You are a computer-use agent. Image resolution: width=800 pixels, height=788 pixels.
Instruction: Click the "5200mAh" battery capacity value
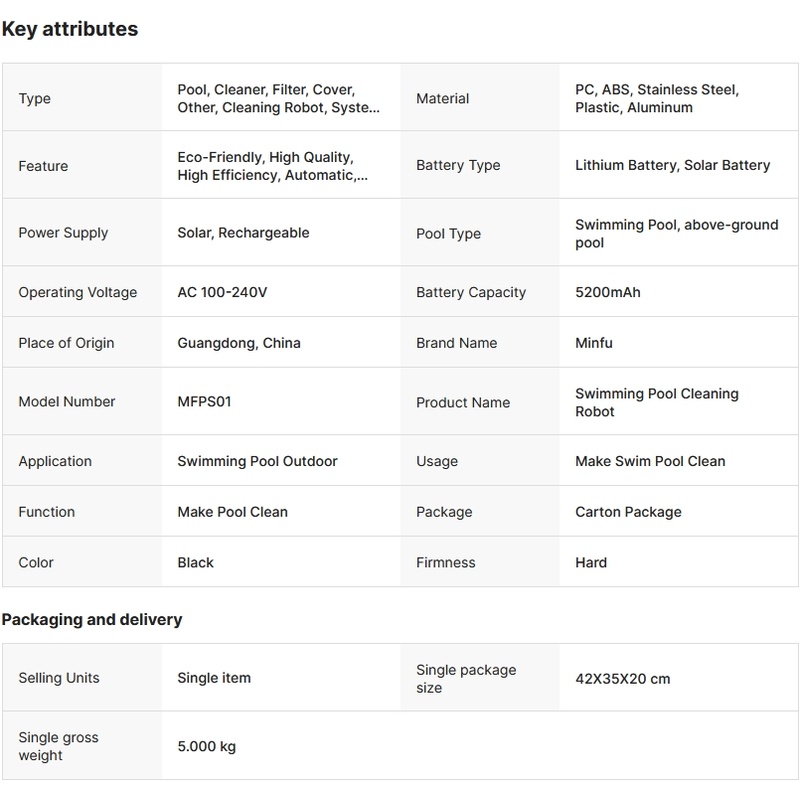tap(607, 292)
